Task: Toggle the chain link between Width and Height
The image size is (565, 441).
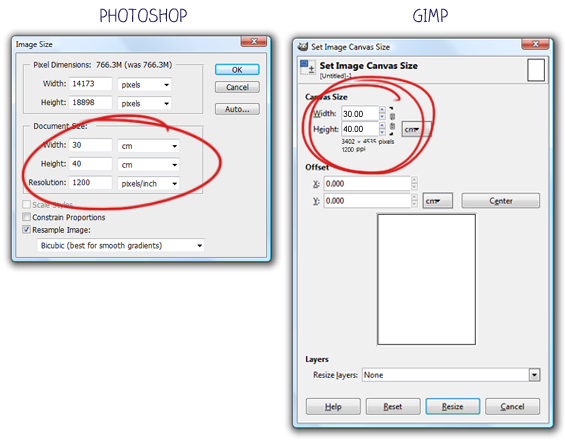Action: click(x=392, y=121)
